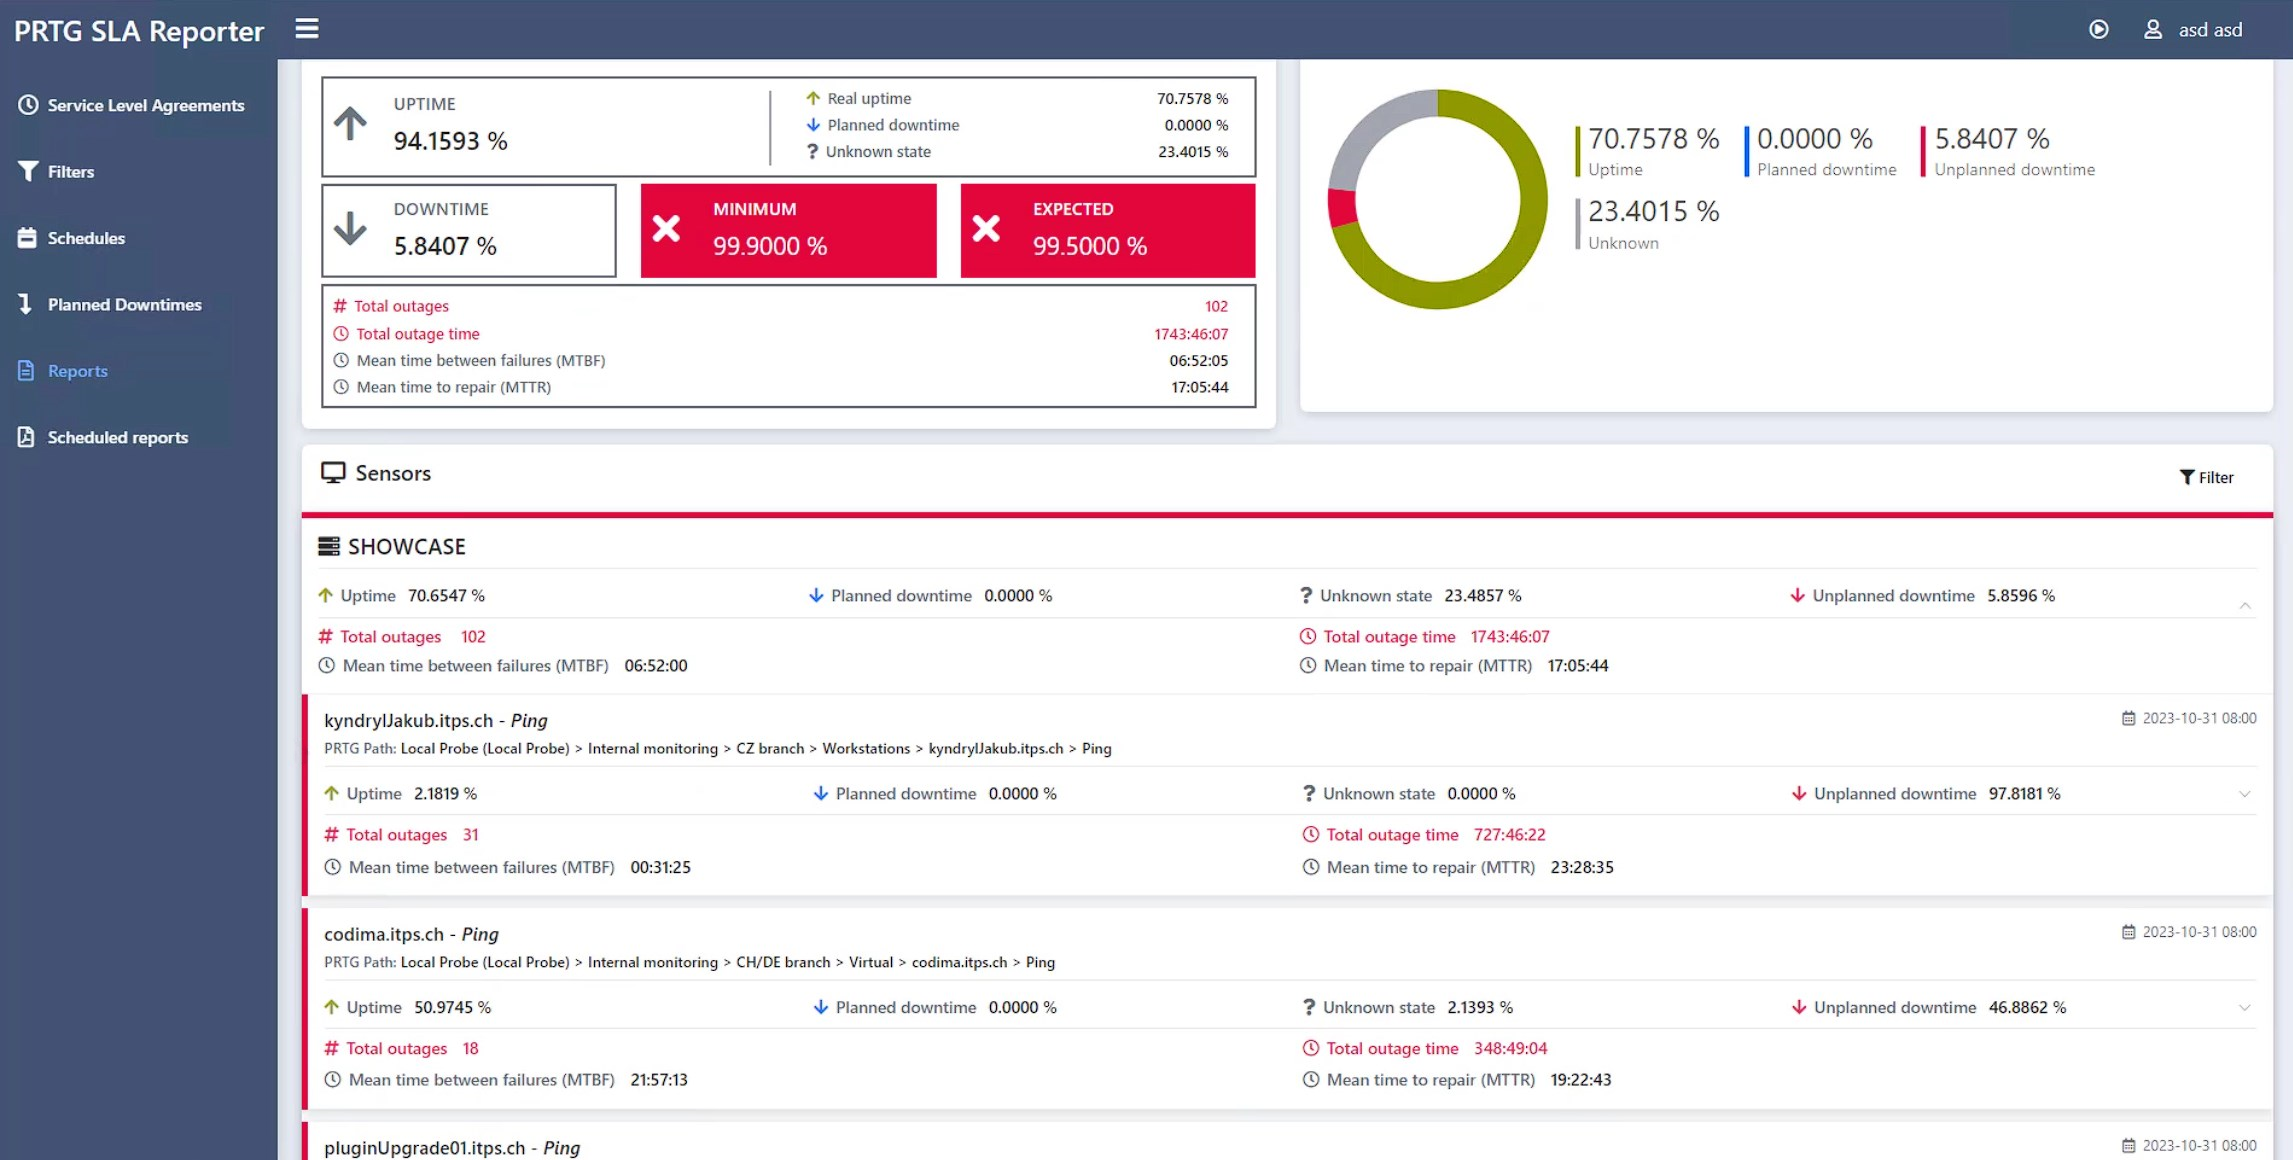Screen dimensions: 2293x1160
Task: Click the Filters funnel icon in sidebar
Action: pos(28,171)
